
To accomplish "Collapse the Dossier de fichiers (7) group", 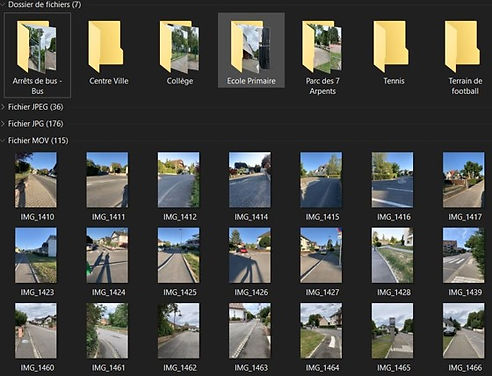I will pos(3,4).
